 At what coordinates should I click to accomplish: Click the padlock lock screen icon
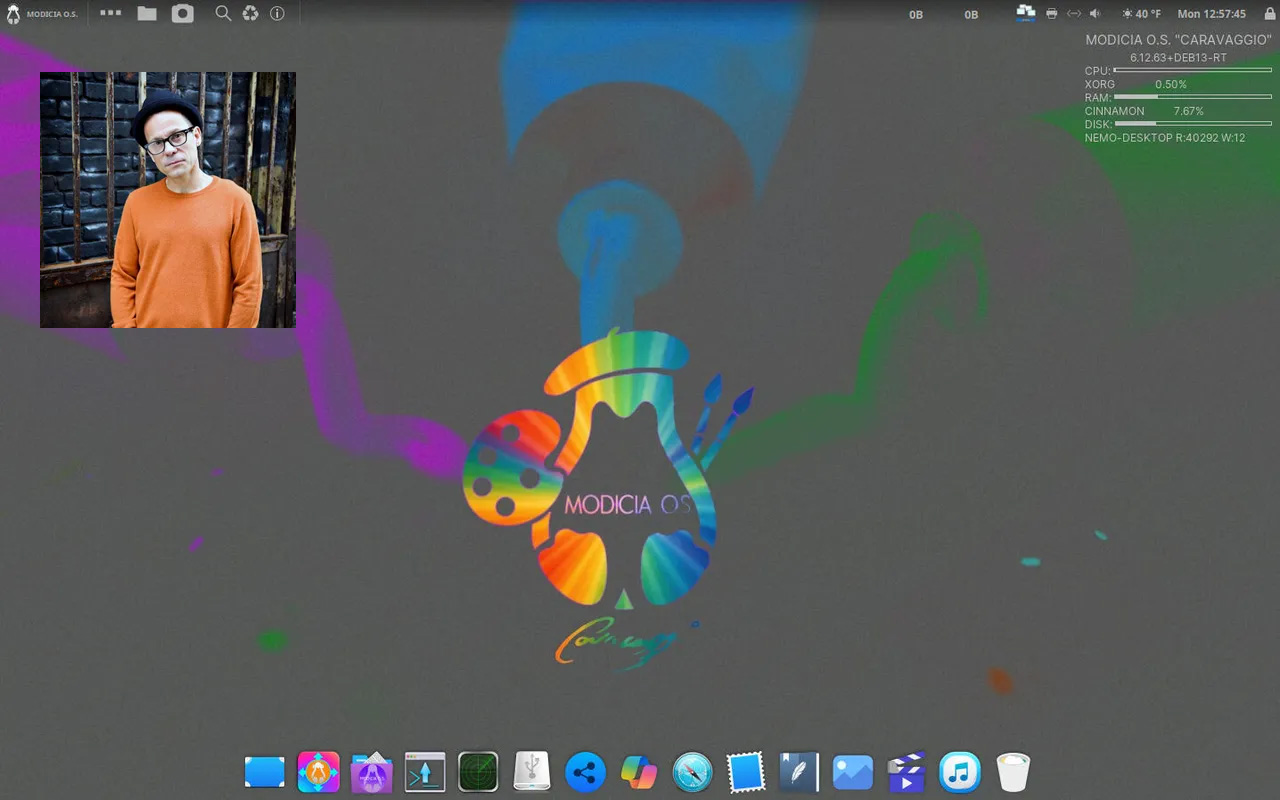pyautogui.click(x=1268, y=14)
